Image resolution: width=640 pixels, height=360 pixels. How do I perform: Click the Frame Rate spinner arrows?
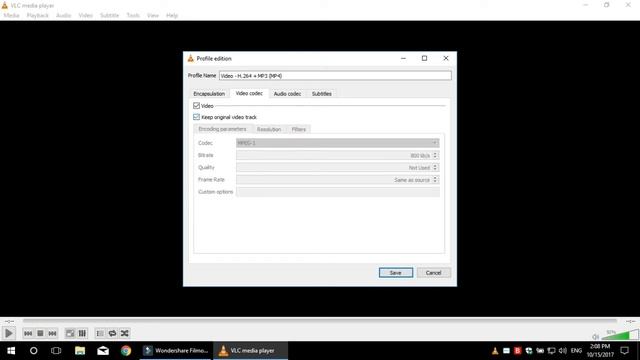435,180
